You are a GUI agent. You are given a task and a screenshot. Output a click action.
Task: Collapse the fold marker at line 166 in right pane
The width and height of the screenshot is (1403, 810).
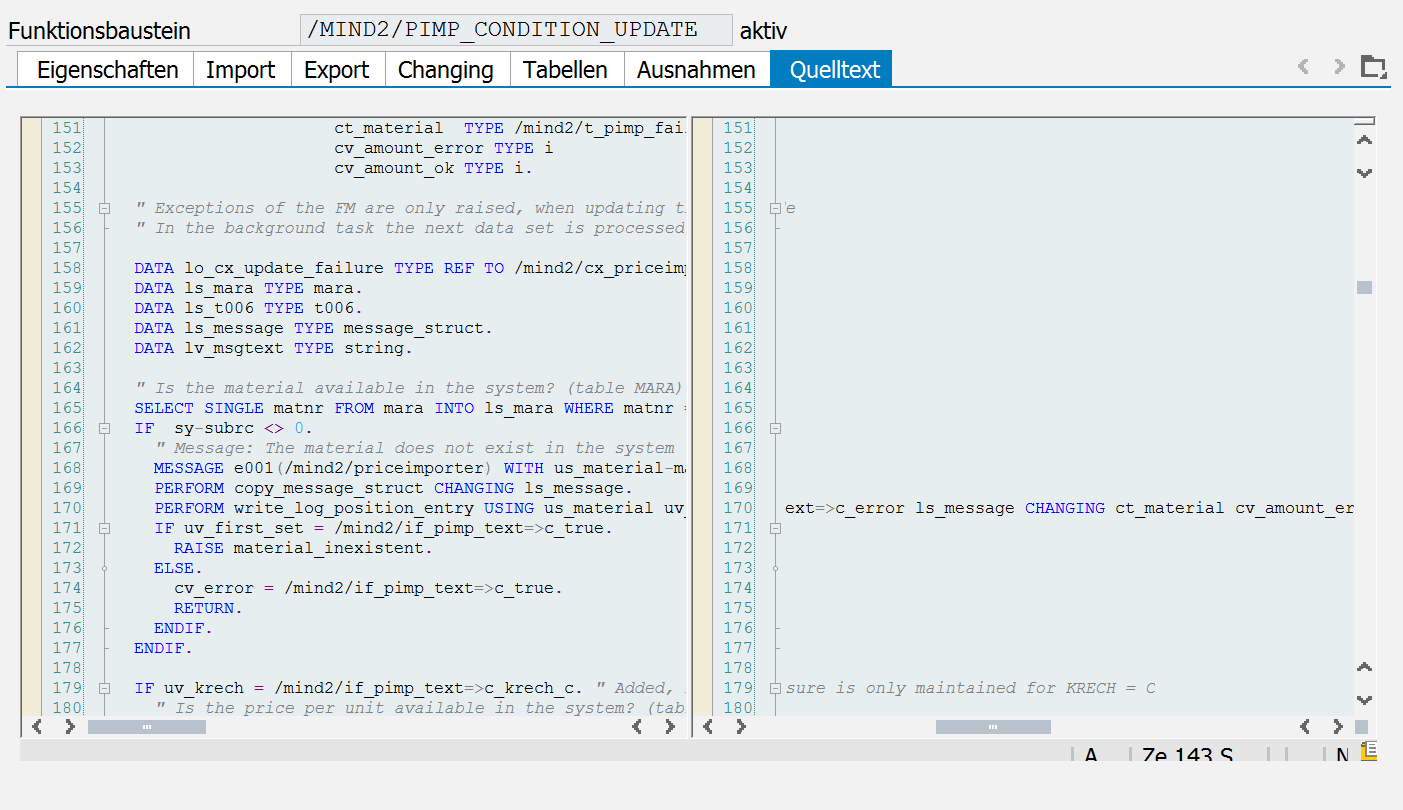[774, 428]
